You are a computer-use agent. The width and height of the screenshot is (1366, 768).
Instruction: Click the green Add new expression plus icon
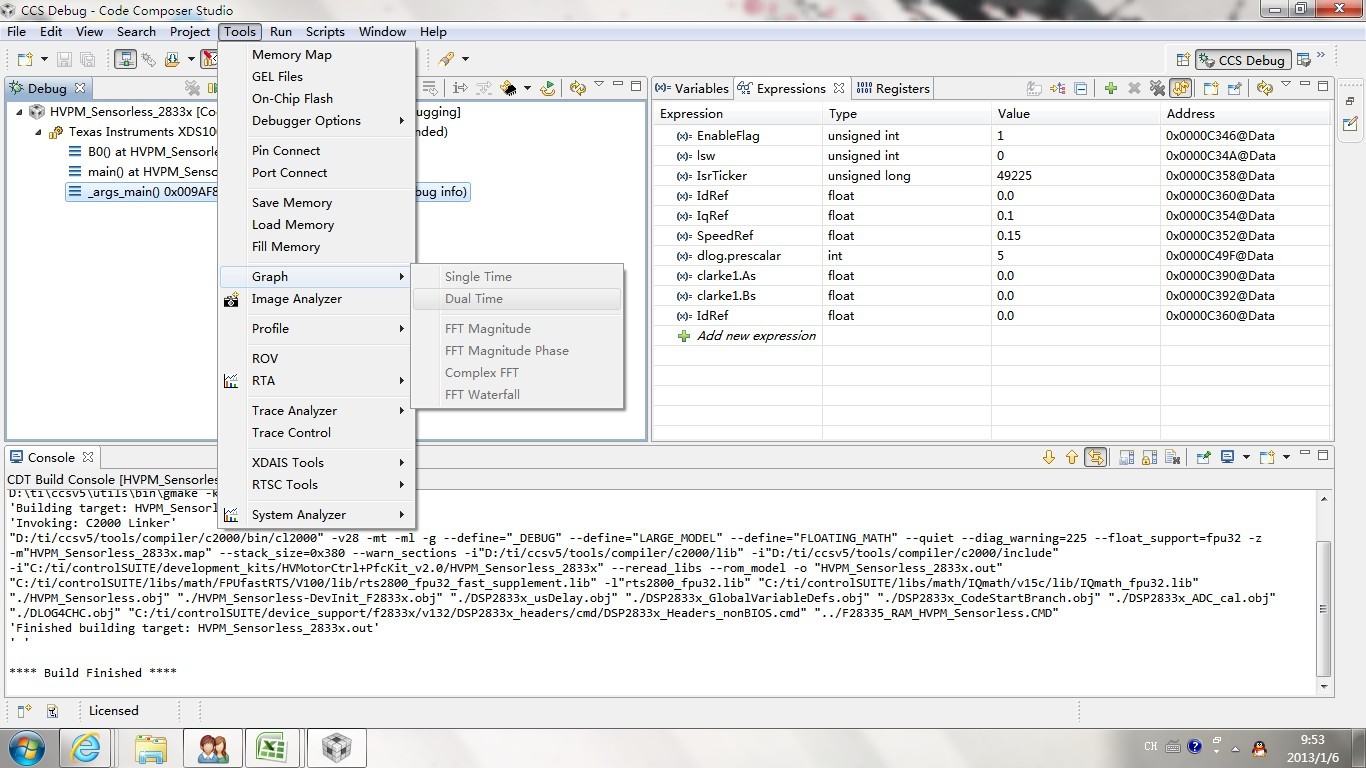click(x=1110, y=88)
